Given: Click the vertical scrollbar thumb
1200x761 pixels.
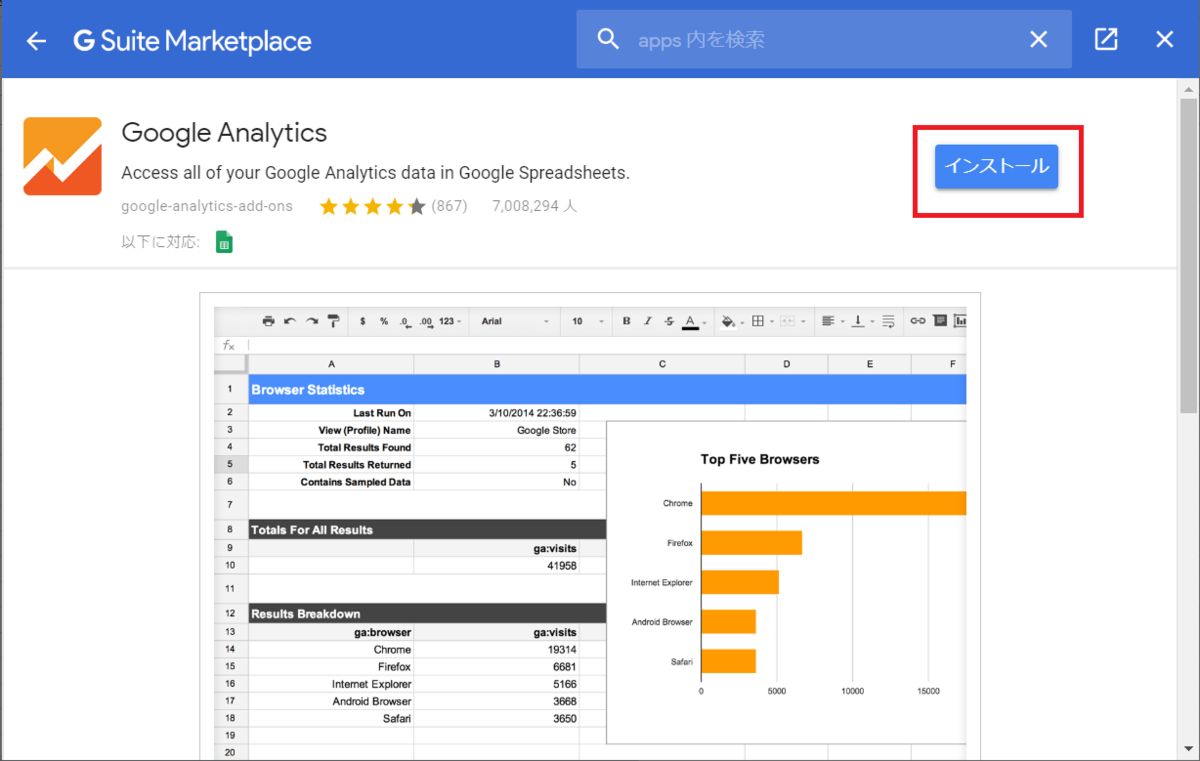Looking at the screenshot, I should (x=1188, y=255).
